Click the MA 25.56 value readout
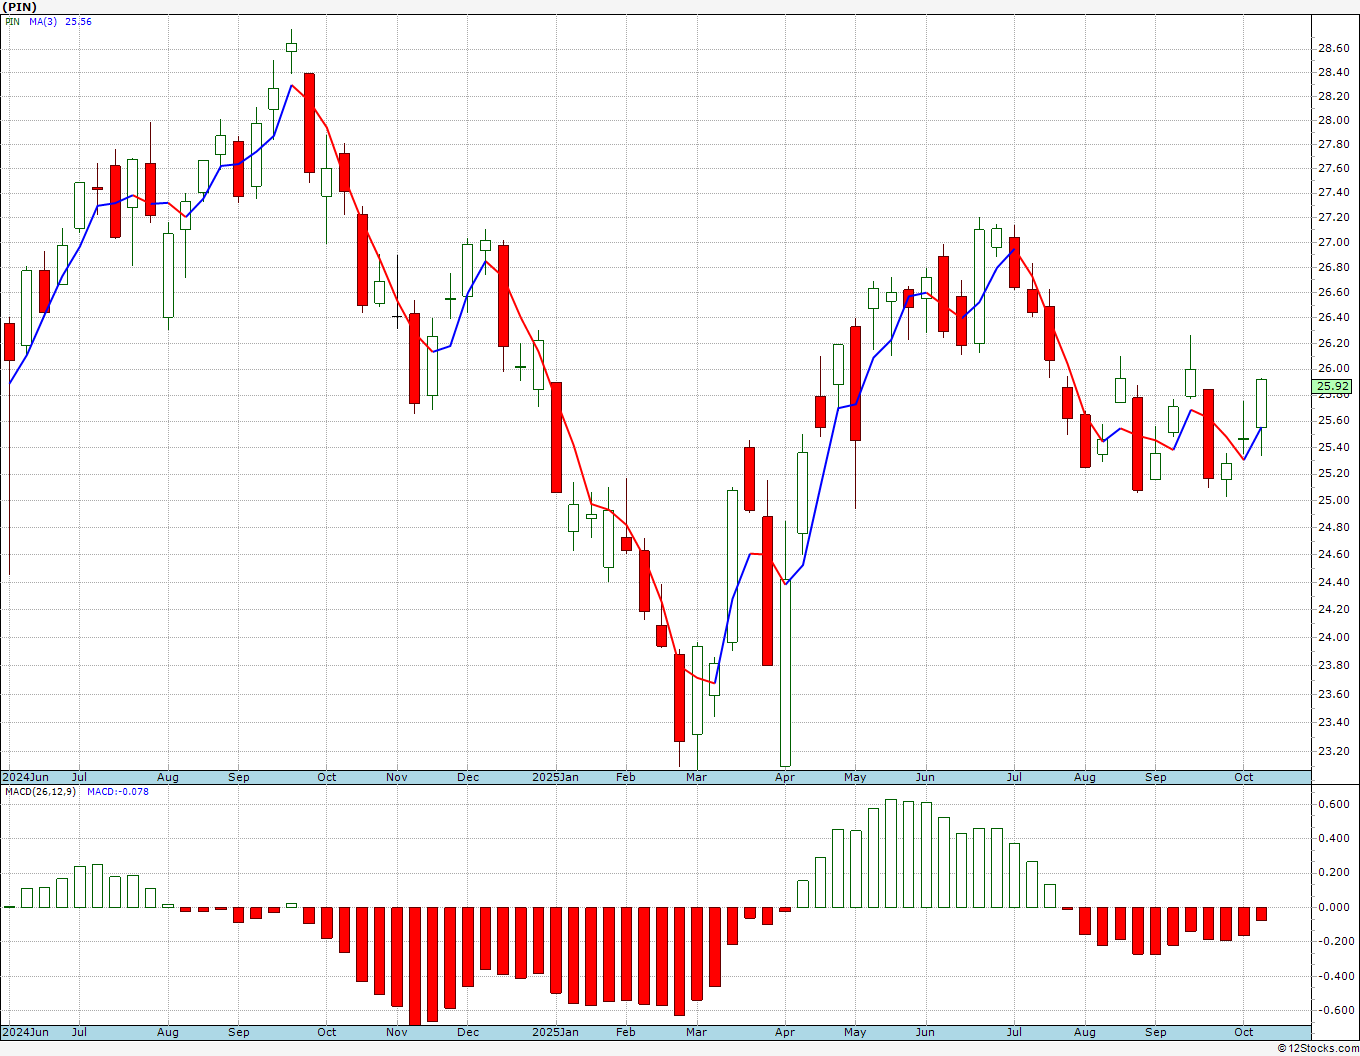This screenshot has height=1056, width=1360. [x=78, y=21]
